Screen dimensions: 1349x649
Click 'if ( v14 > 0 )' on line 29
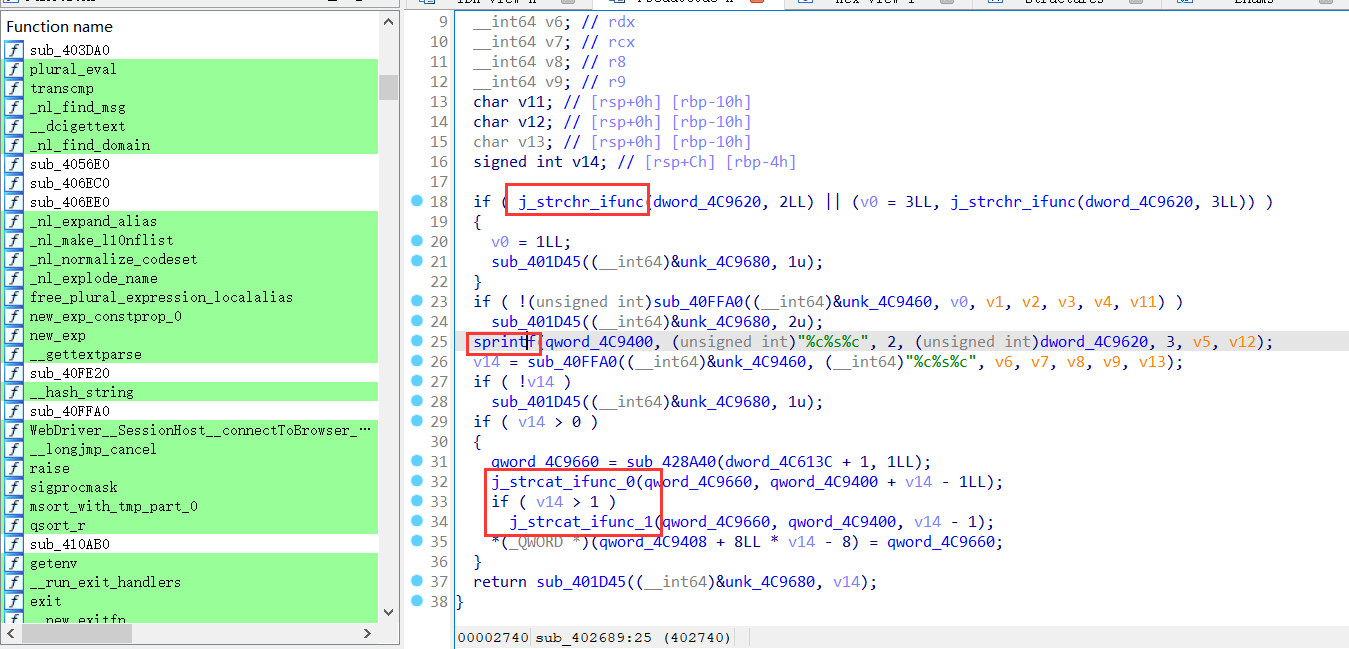(x=535, y=421)
